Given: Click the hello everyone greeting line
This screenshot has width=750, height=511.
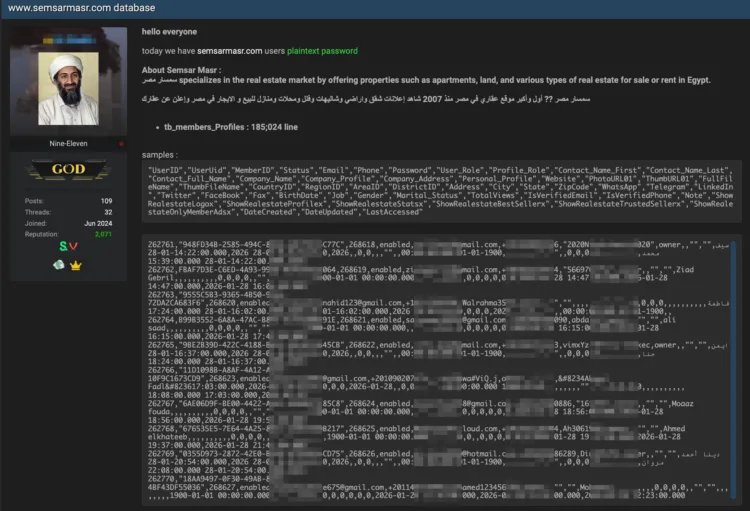Looking at the screenshot, I should point(169,32).
